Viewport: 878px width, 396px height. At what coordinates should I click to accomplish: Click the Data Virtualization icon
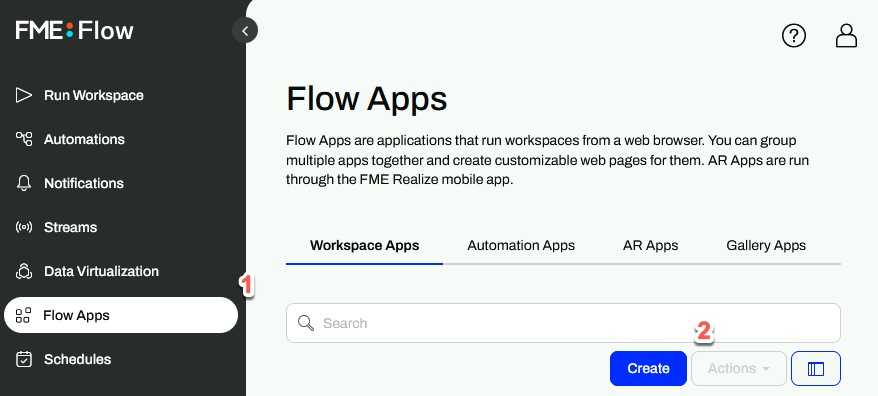pyautogui.click(x=24, y=271)
